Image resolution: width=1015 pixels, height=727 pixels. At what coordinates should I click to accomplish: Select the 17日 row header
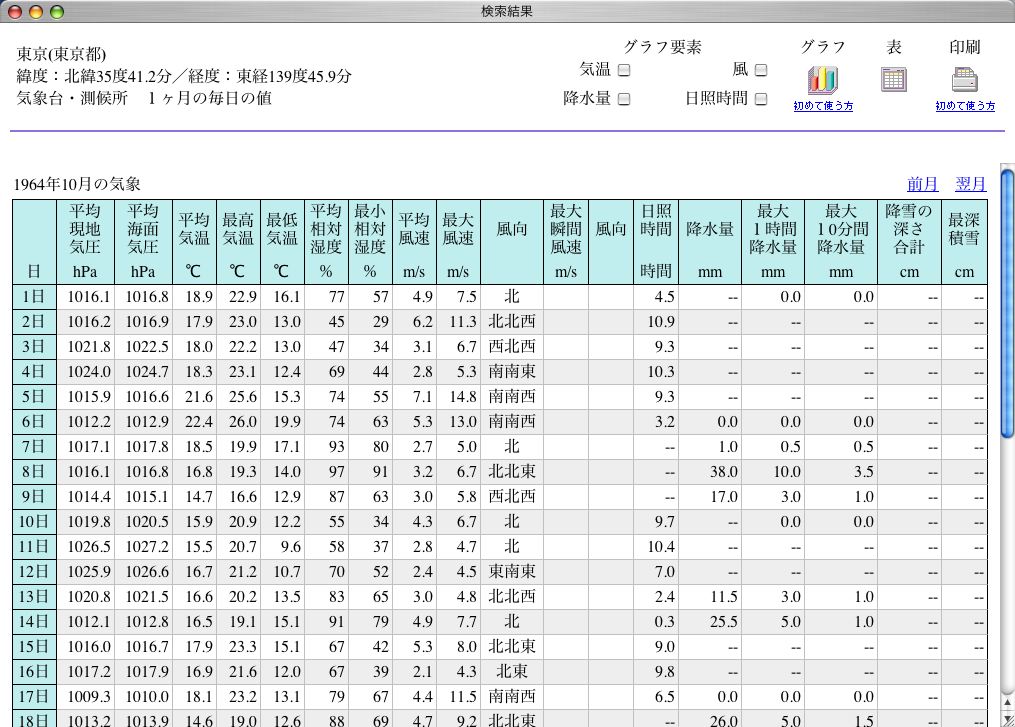[34, 697]
